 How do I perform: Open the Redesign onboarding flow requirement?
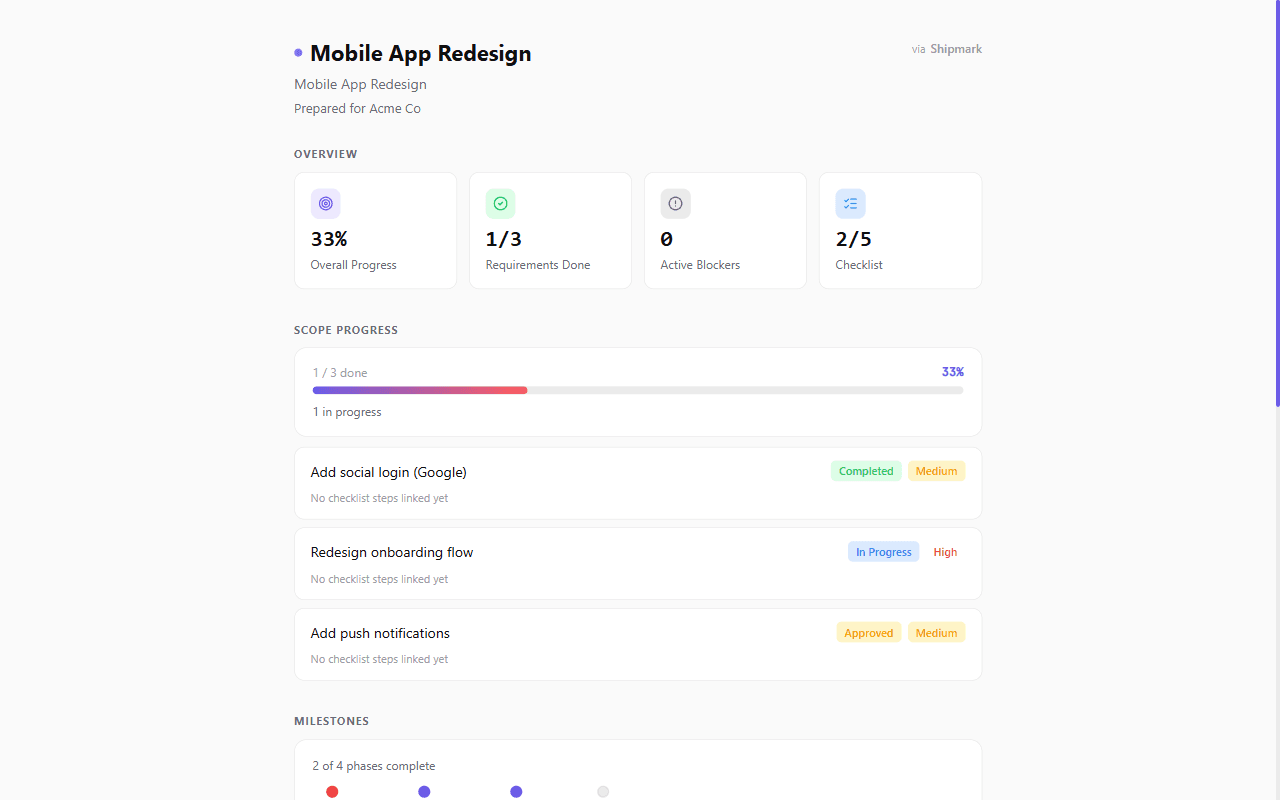tap(638, 564)
